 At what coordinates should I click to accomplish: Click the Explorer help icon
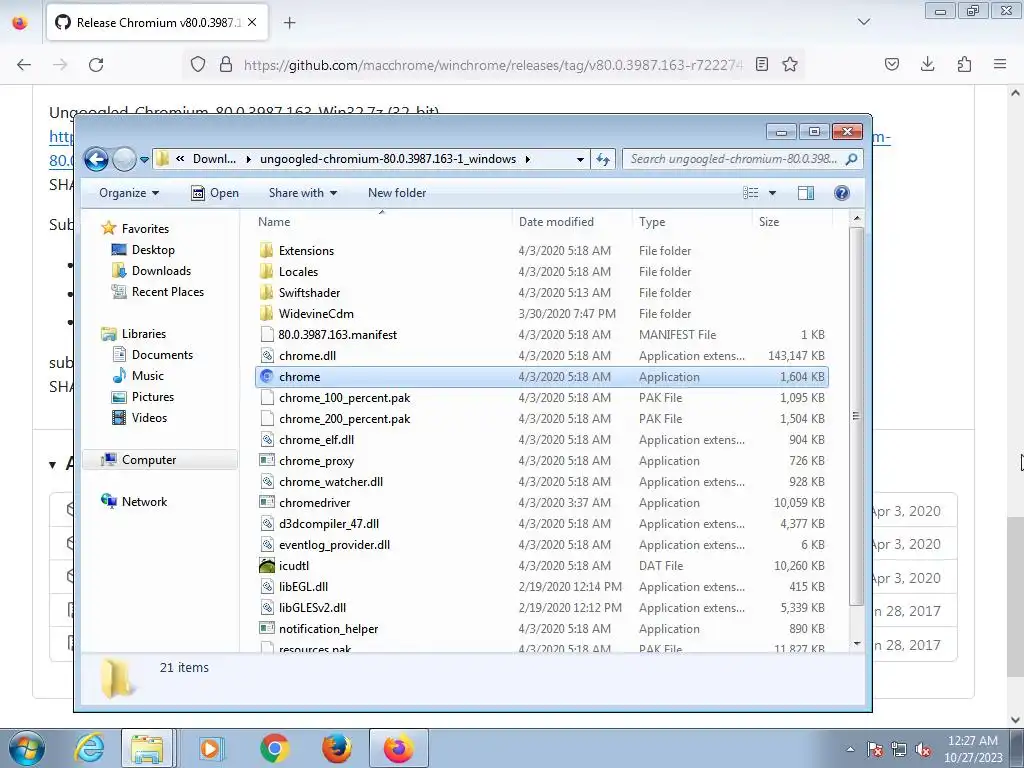tap(842, 193)
